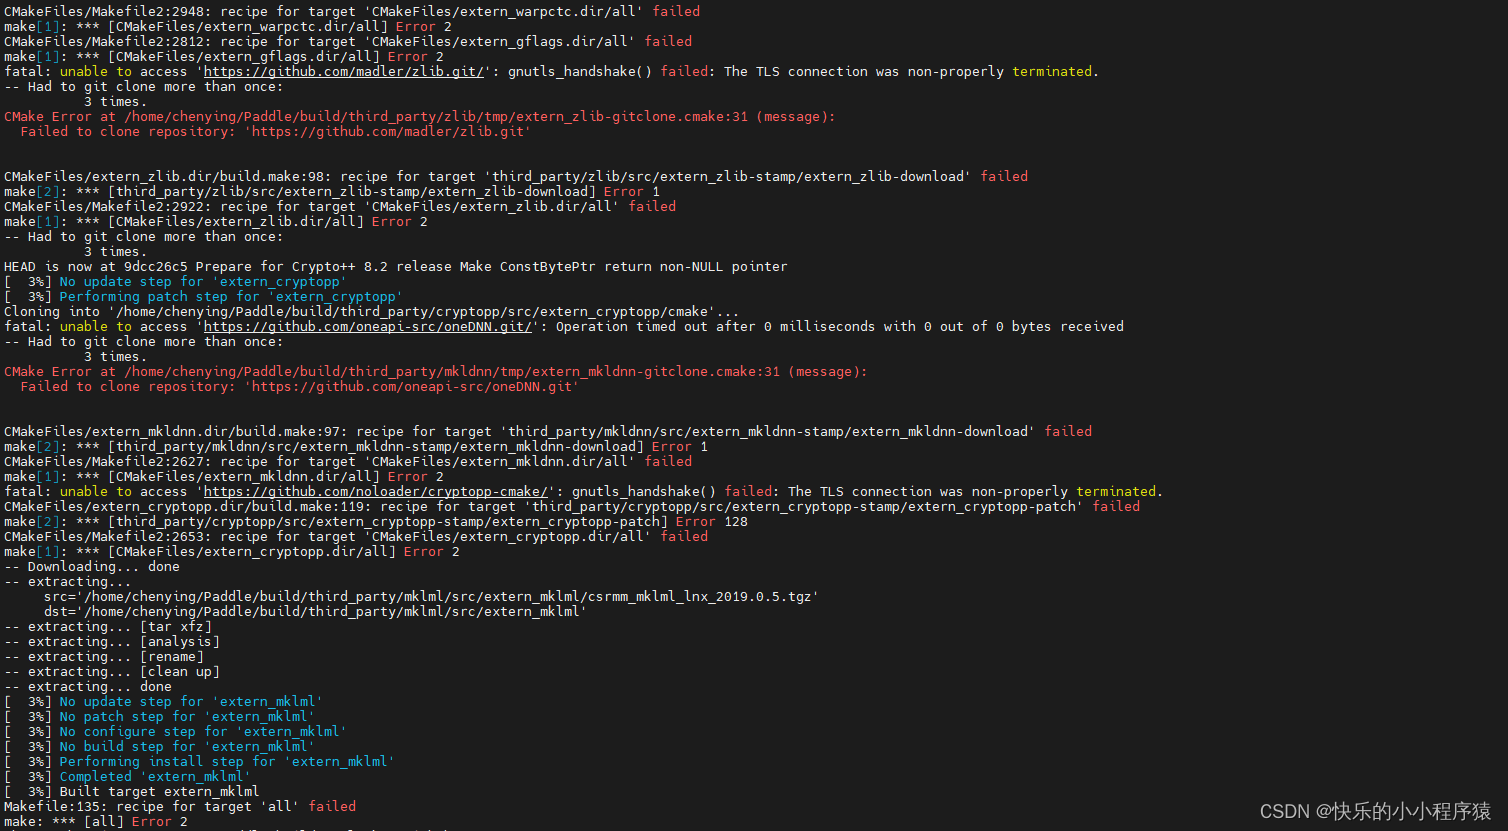This screenshot has height=831, width=1508.
Task: Open the underlined madler/zlib.git URL in the fatal line
Action: 344,72
